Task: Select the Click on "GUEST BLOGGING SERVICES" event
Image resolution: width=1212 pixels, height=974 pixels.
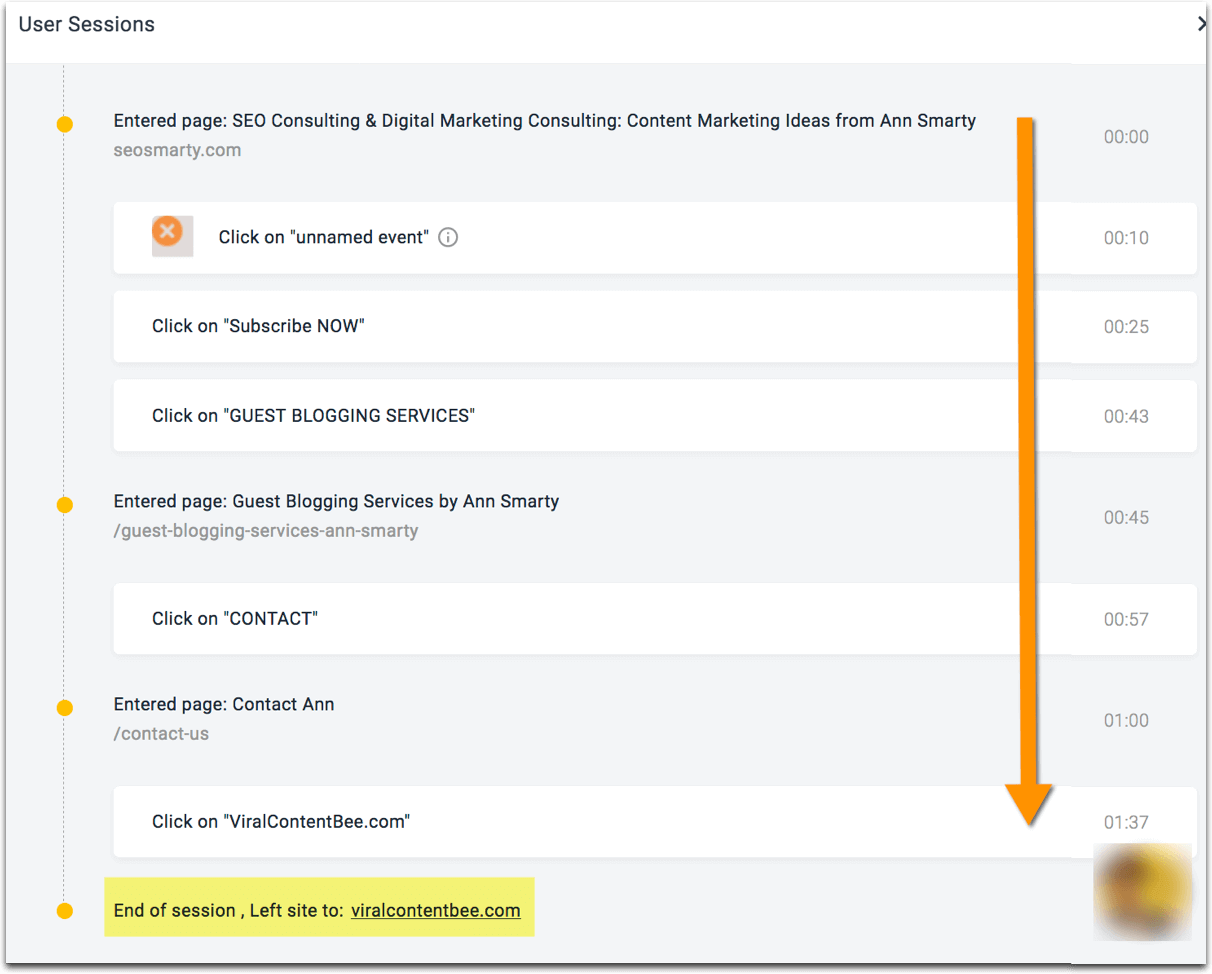Action: 655,416
